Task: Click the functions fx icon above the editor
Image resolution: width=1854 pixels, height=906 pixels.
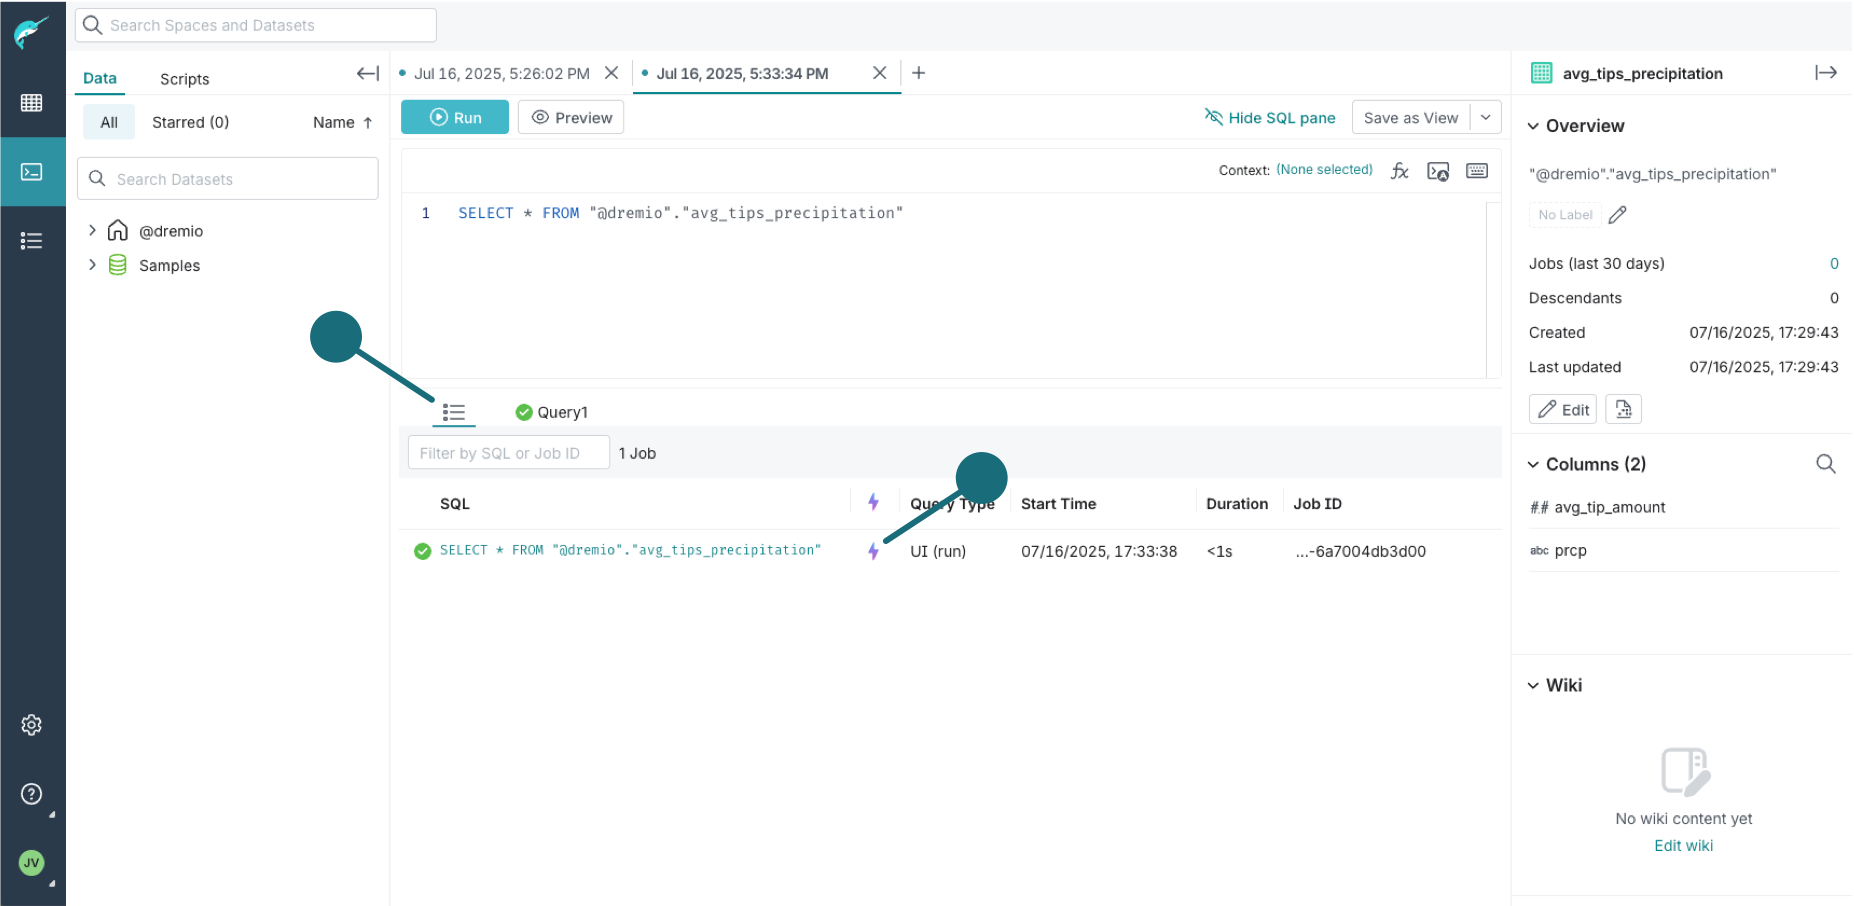Action: (1399, 170)
